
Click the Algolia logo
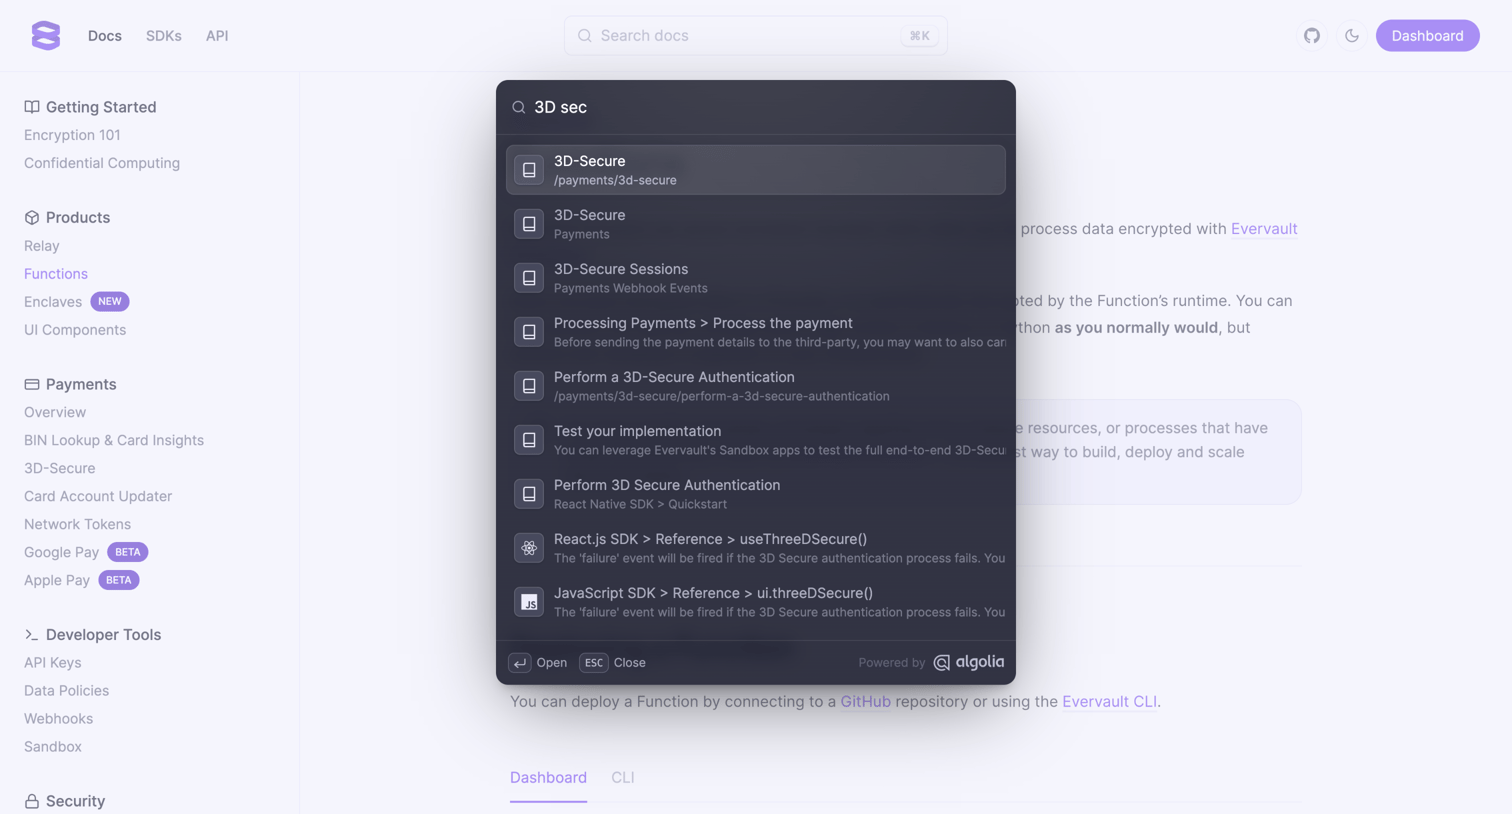tap(968, 662)
